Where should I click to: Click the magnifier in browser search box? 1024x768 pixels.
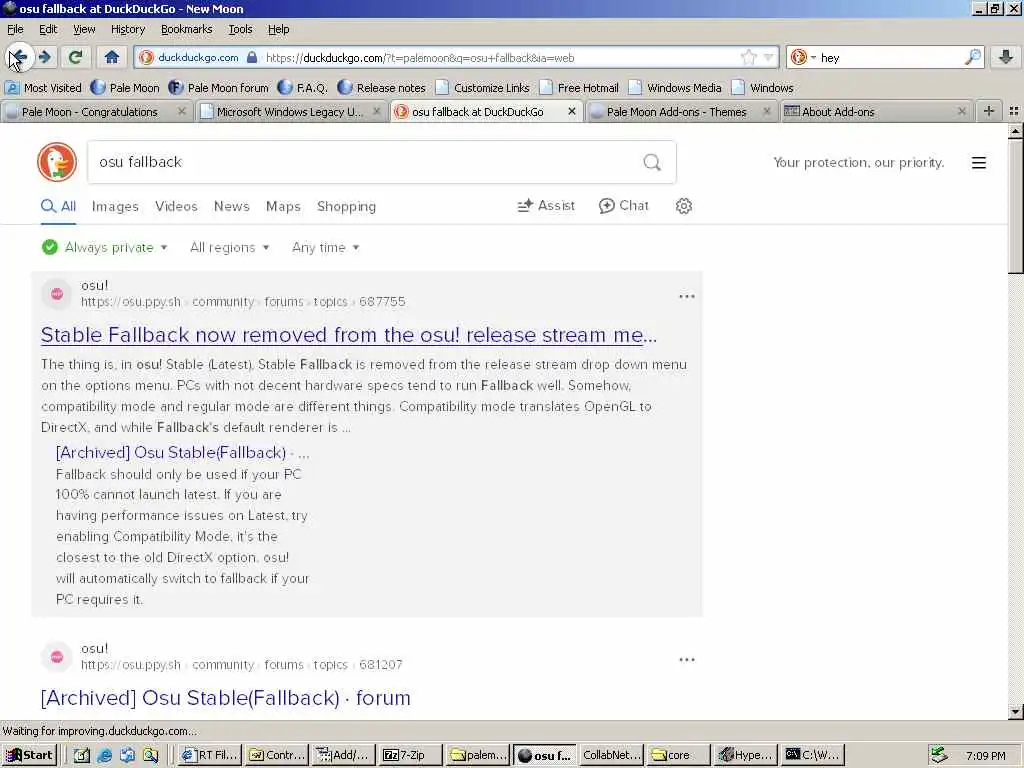[972, 57]
